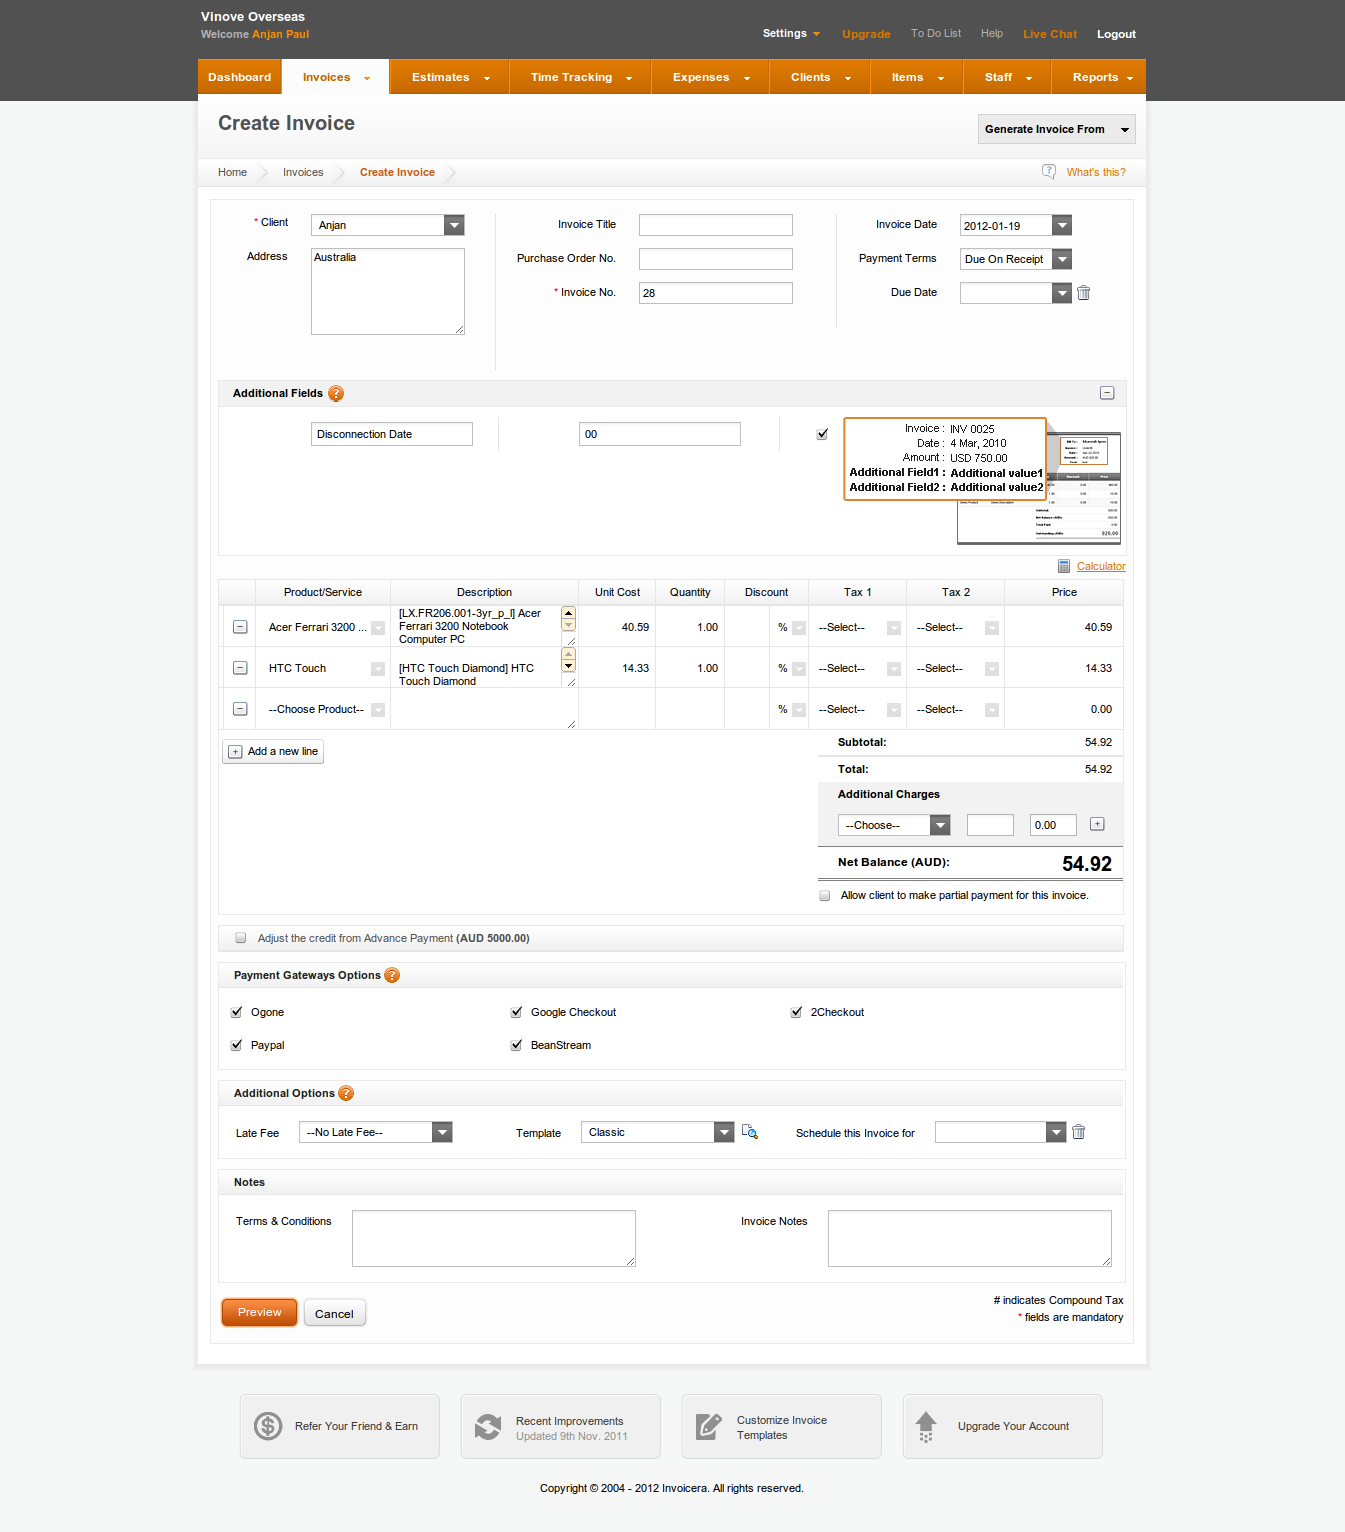Click the Preview button
Screen dimensions: 1345x1532
click(260, 1312)
